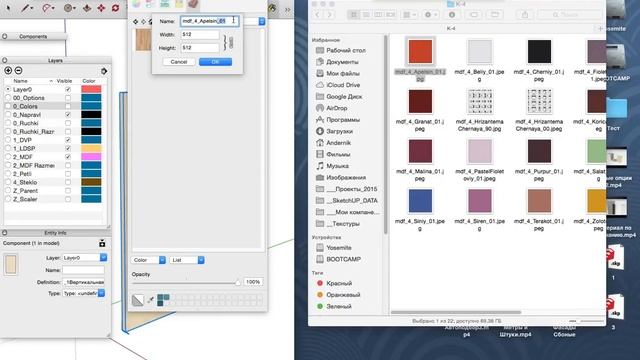Collapse the Layers panel toggle
Viewport: 640px width, 360px height.
[x=4, y=60]
